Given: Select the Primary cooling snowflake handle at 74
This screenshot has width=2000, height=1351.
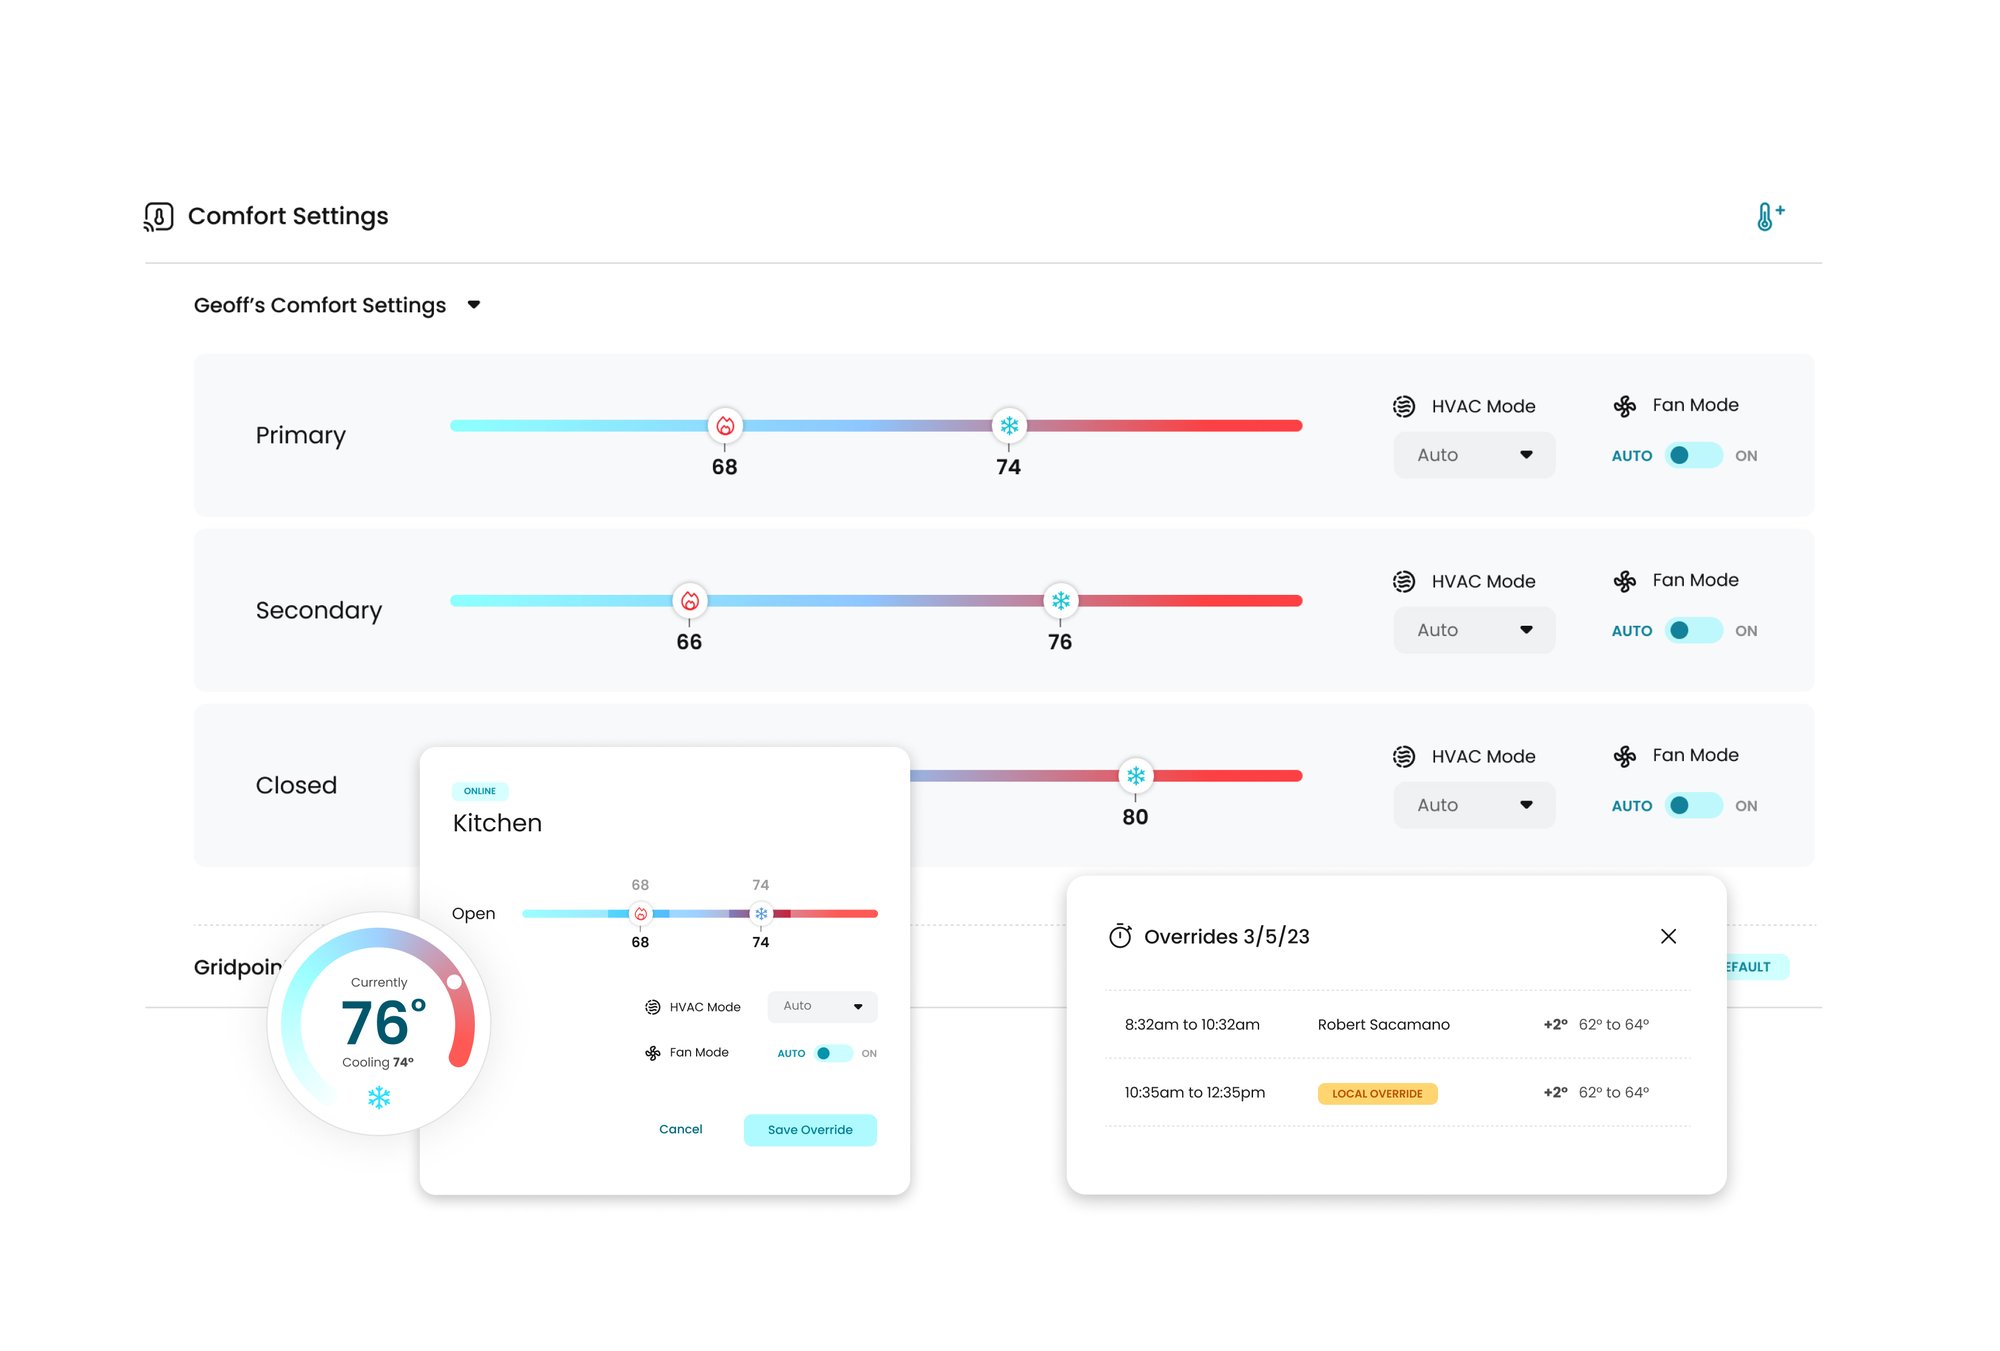Looking at the screenshot, I should [1009, 426].
